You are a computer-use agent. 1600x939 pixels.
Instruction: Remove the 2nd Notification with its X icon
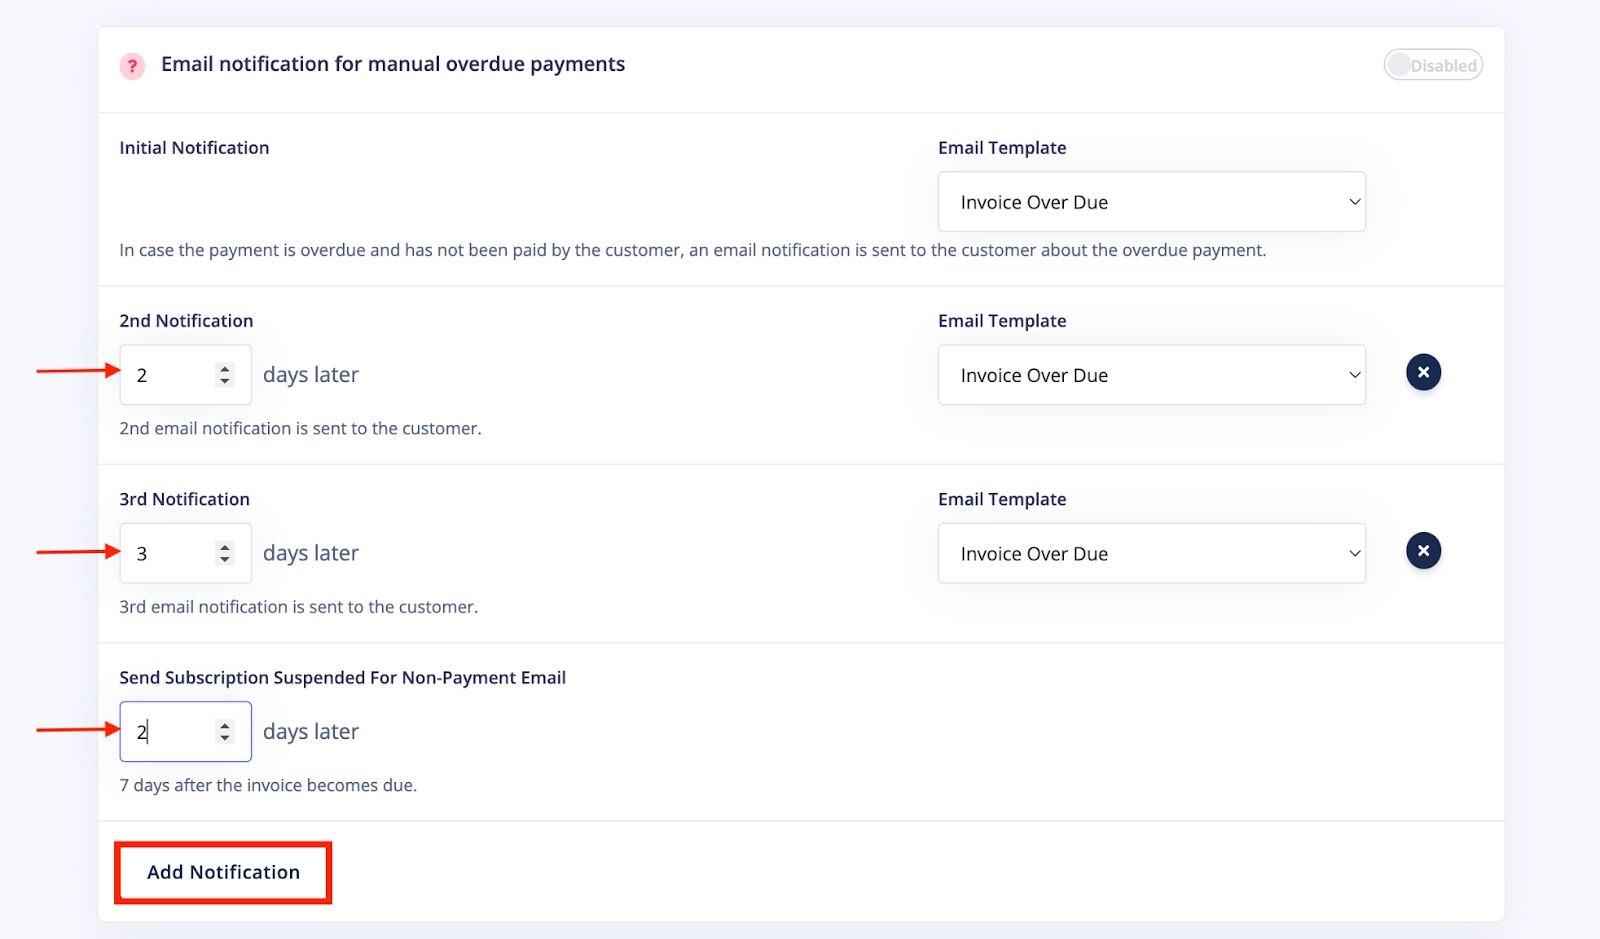pos(1423,373)
